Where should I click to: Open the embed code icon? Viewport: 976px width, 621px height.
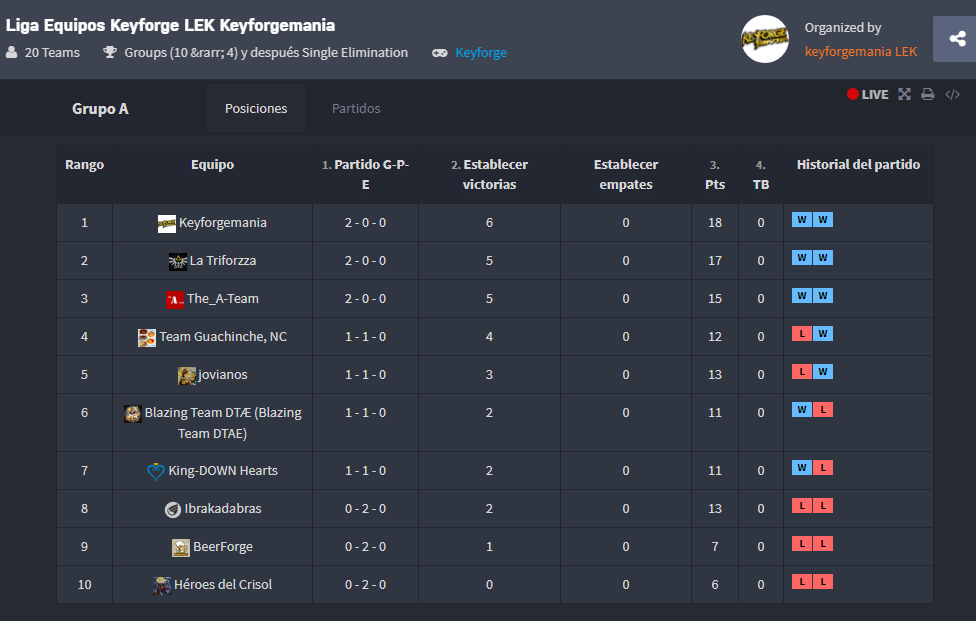point(952,94)
